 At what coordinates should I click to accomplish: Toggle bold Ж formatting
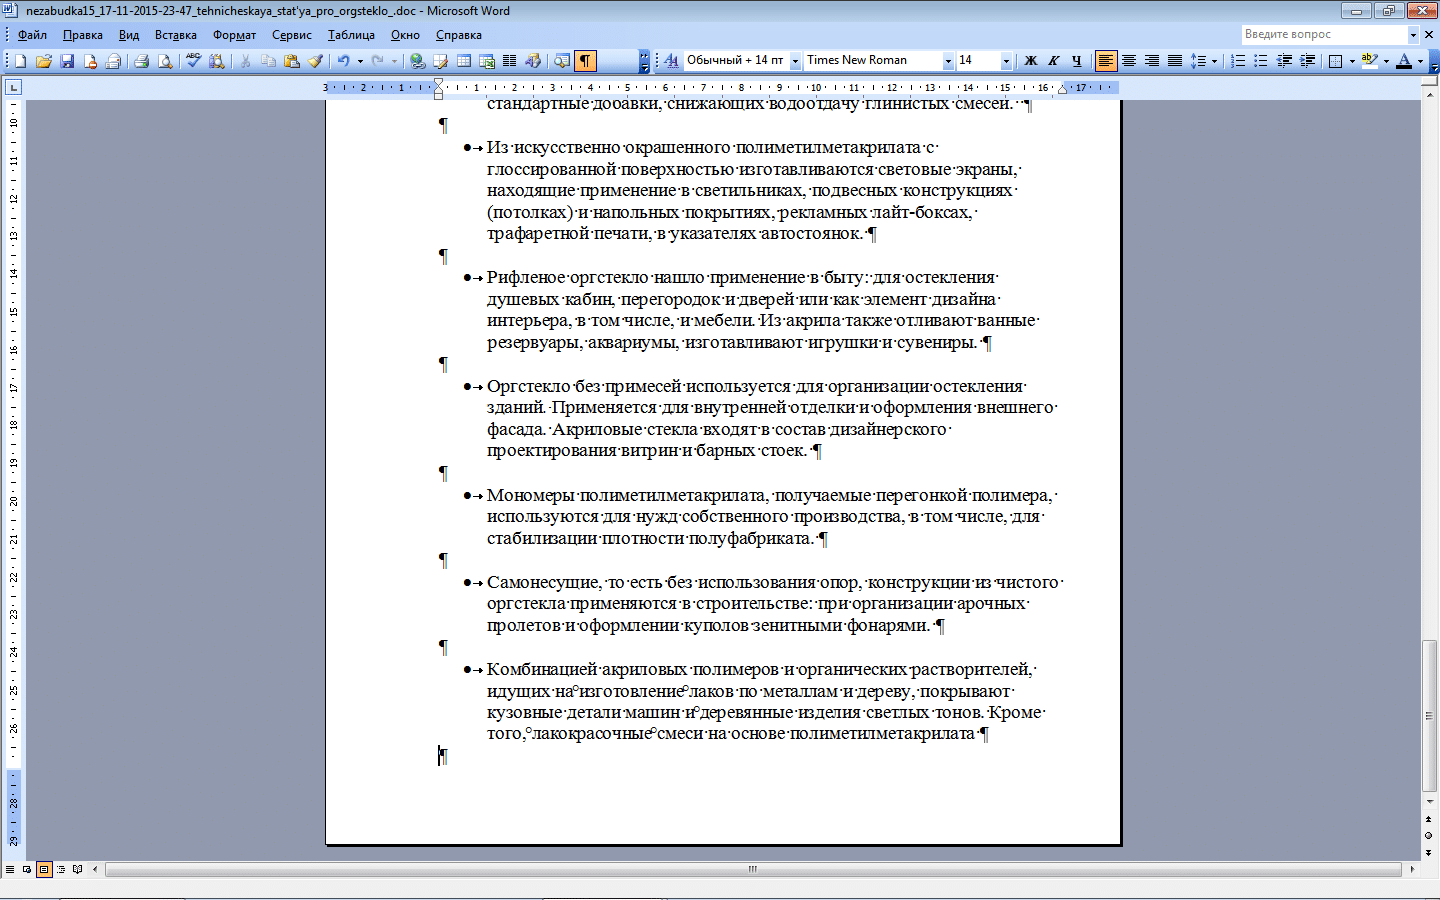pos(1031,61)
